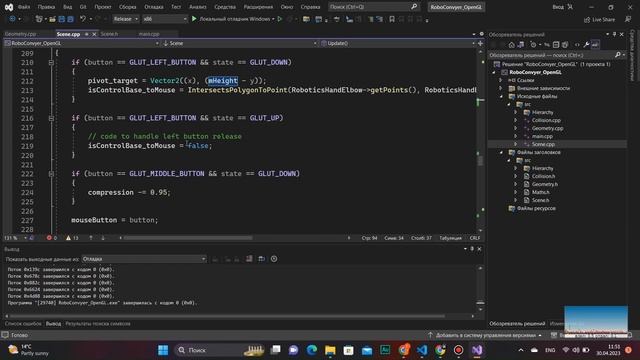Click the Visual Studio icon in the taskbar
Image resolution: width=640 pixels, height=360 pixels.
(477, 350)
